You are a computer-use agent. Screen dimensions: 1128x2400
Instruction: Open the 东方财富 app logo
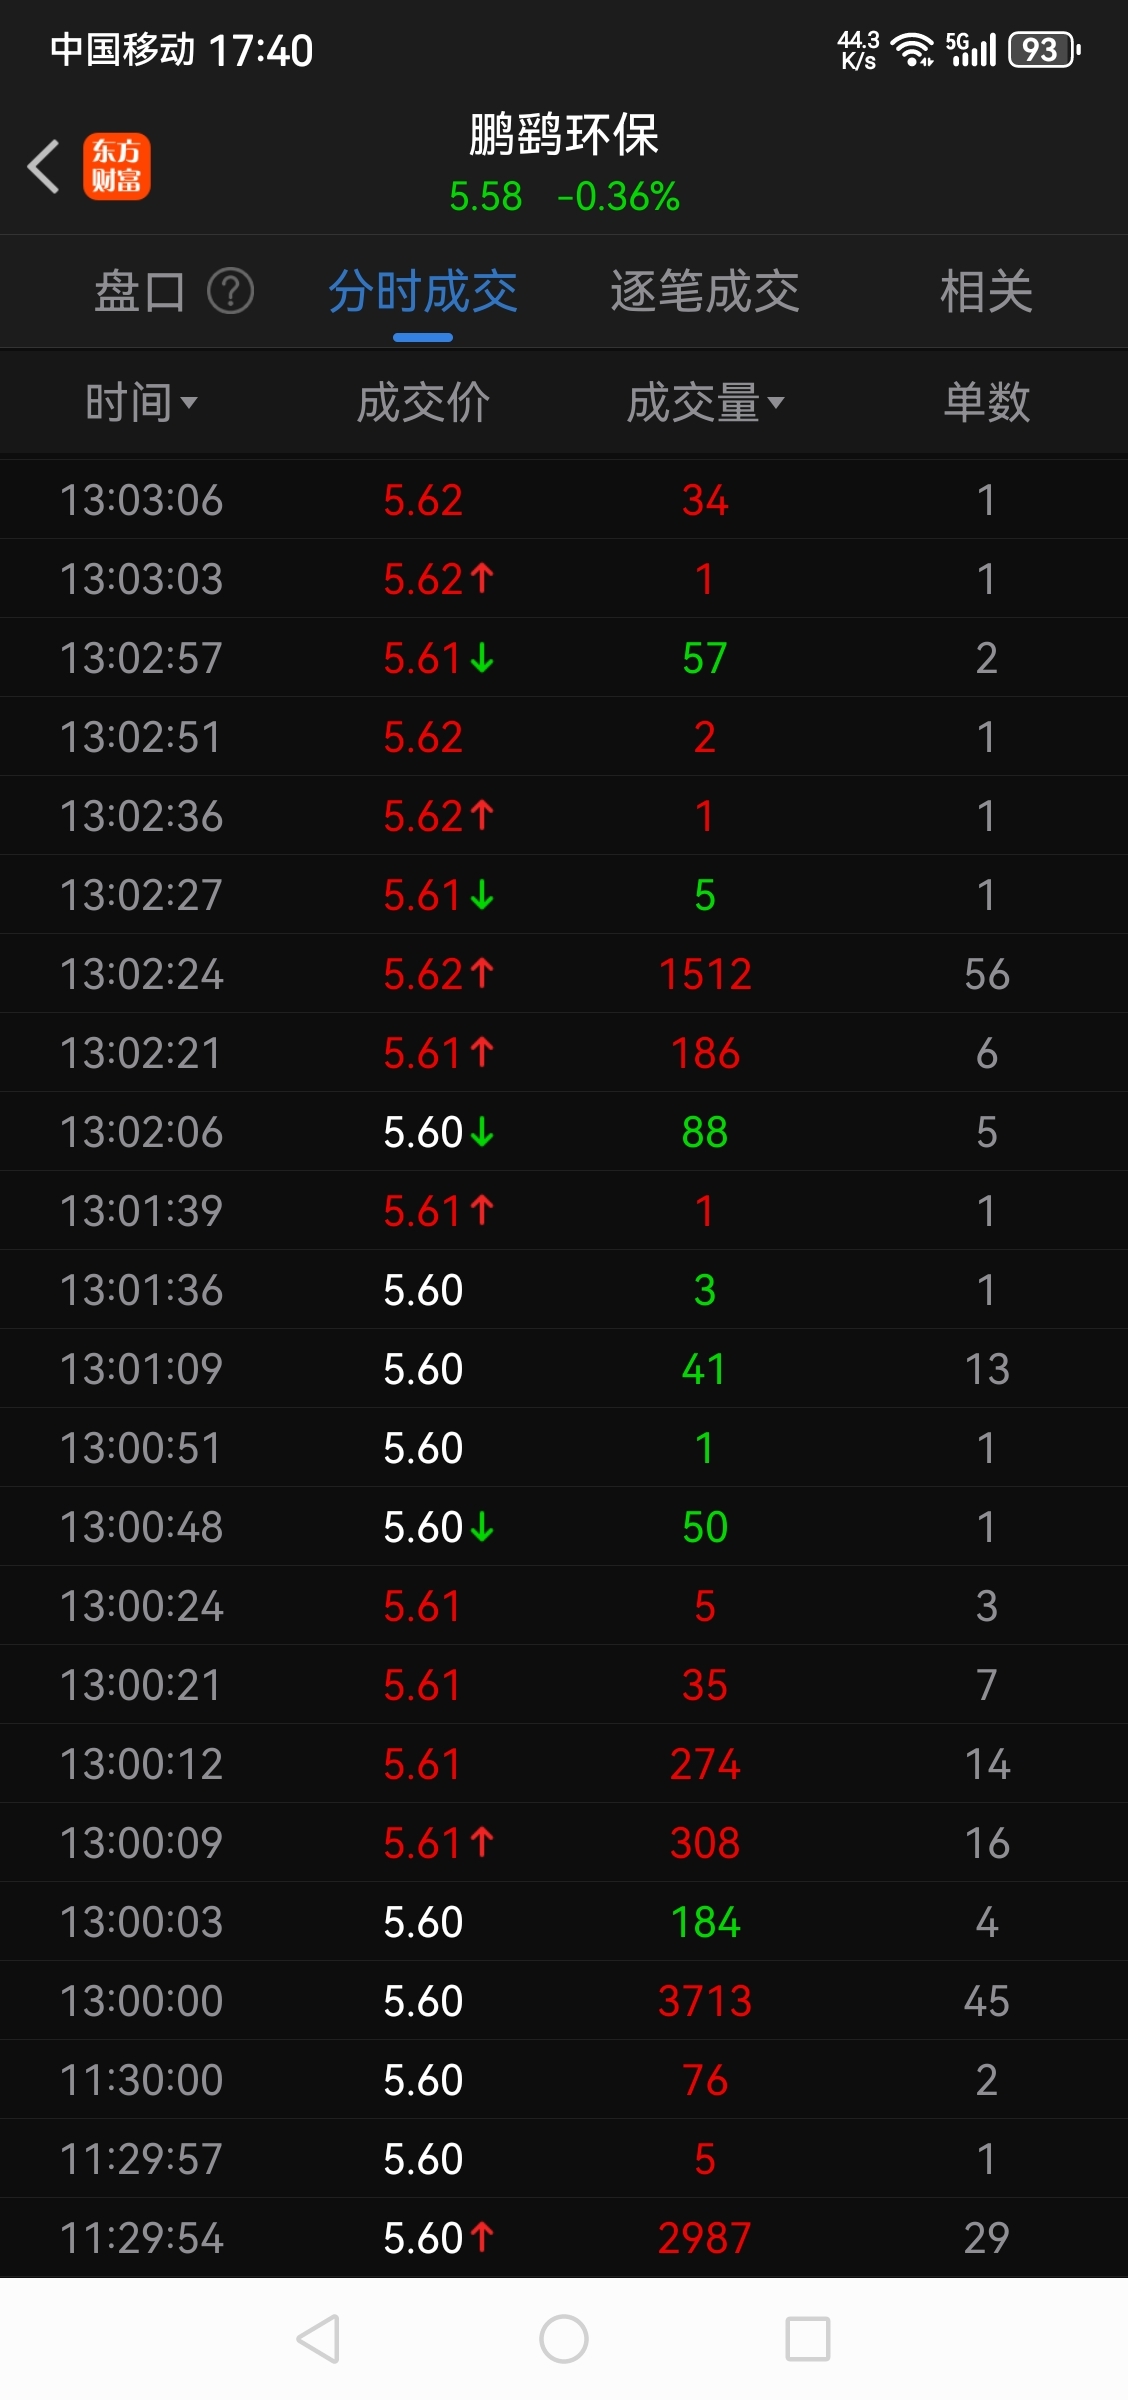pos(117,166)
